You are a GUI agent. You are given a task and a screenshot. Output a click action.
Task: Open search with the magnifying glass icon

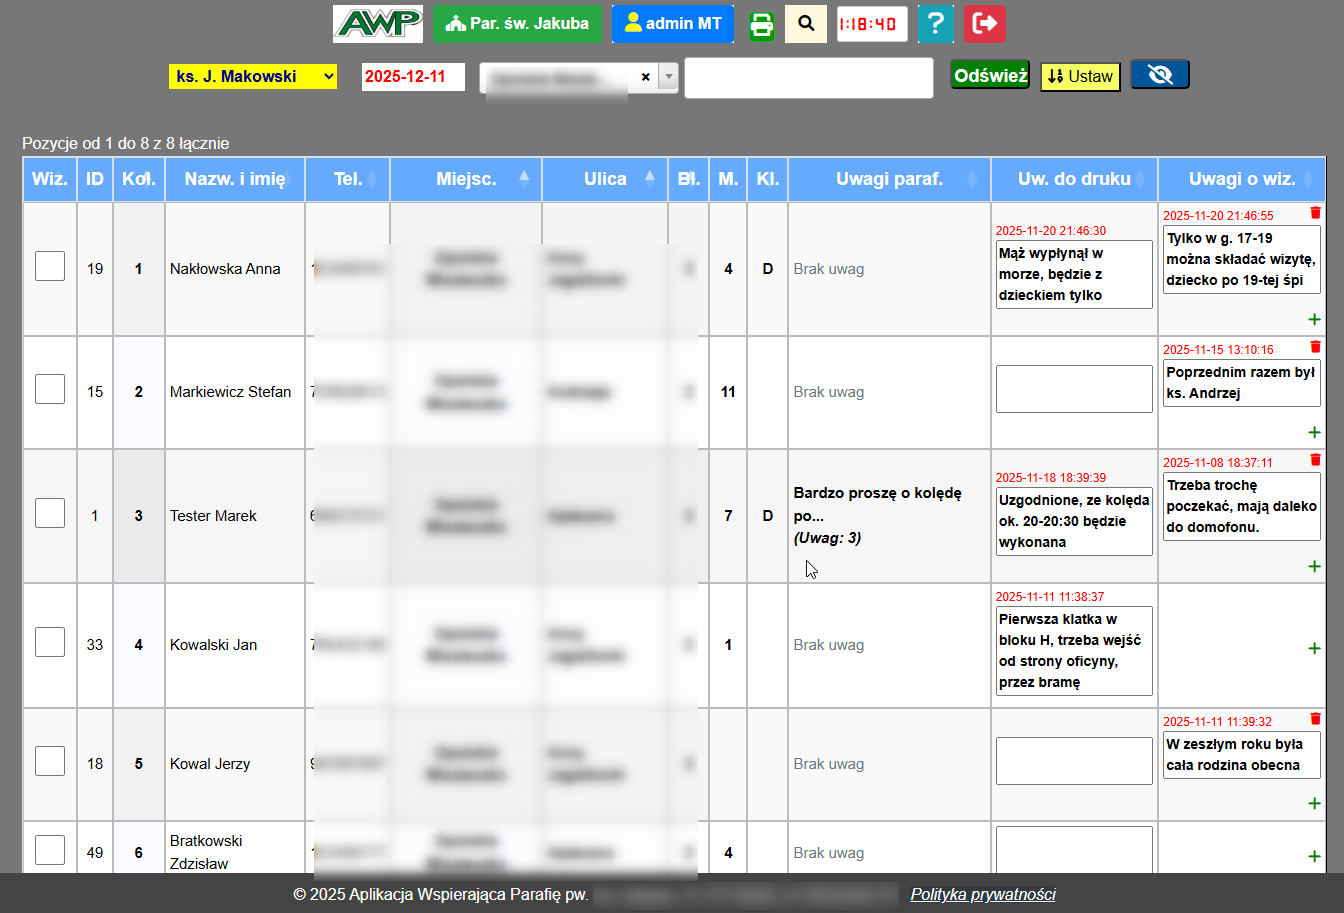point(806,24)
